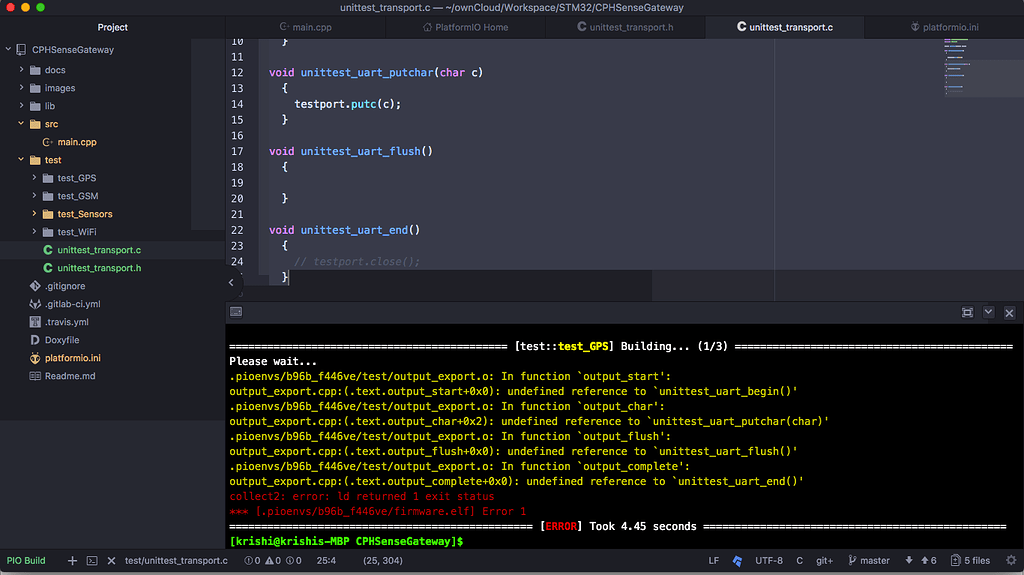
Task: Click the git push up-arrow with 6
Action: coord(929,561)
